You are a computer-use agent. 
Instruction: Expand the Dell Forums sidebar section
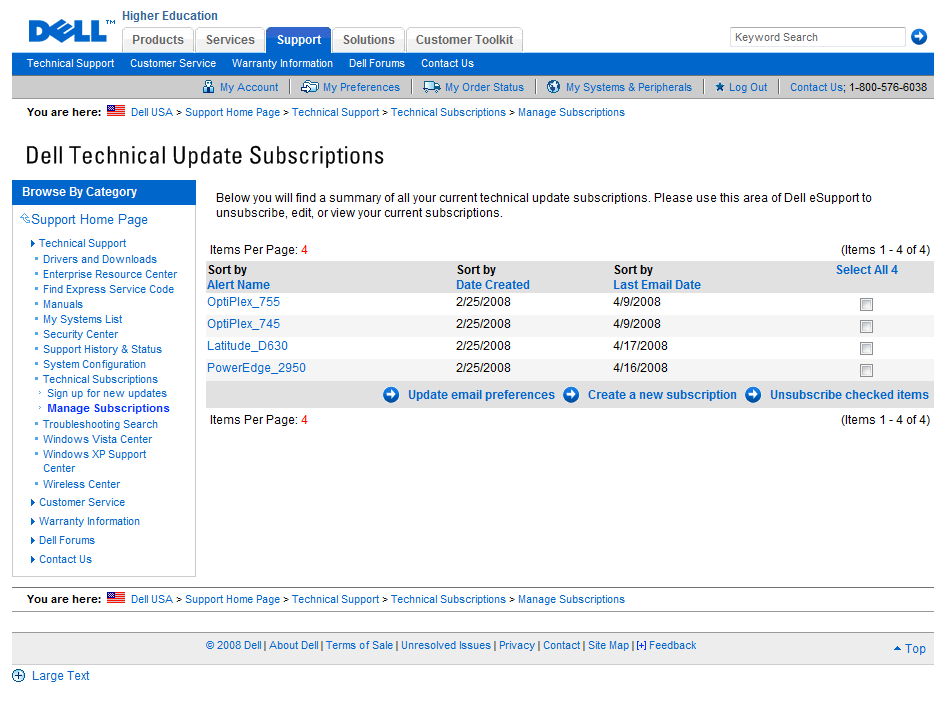point(33,540)
